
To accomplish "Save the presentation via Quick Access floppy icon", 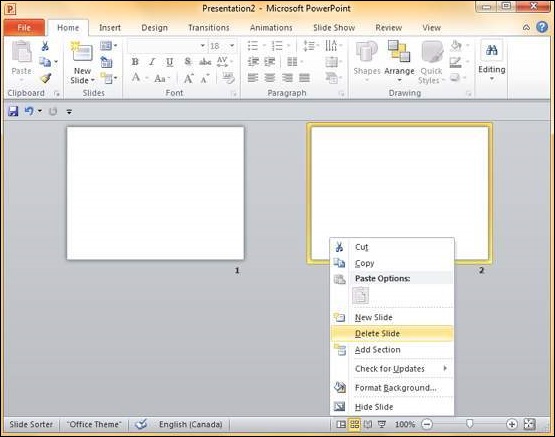I will pyautogui.click(x=13, y=111).
